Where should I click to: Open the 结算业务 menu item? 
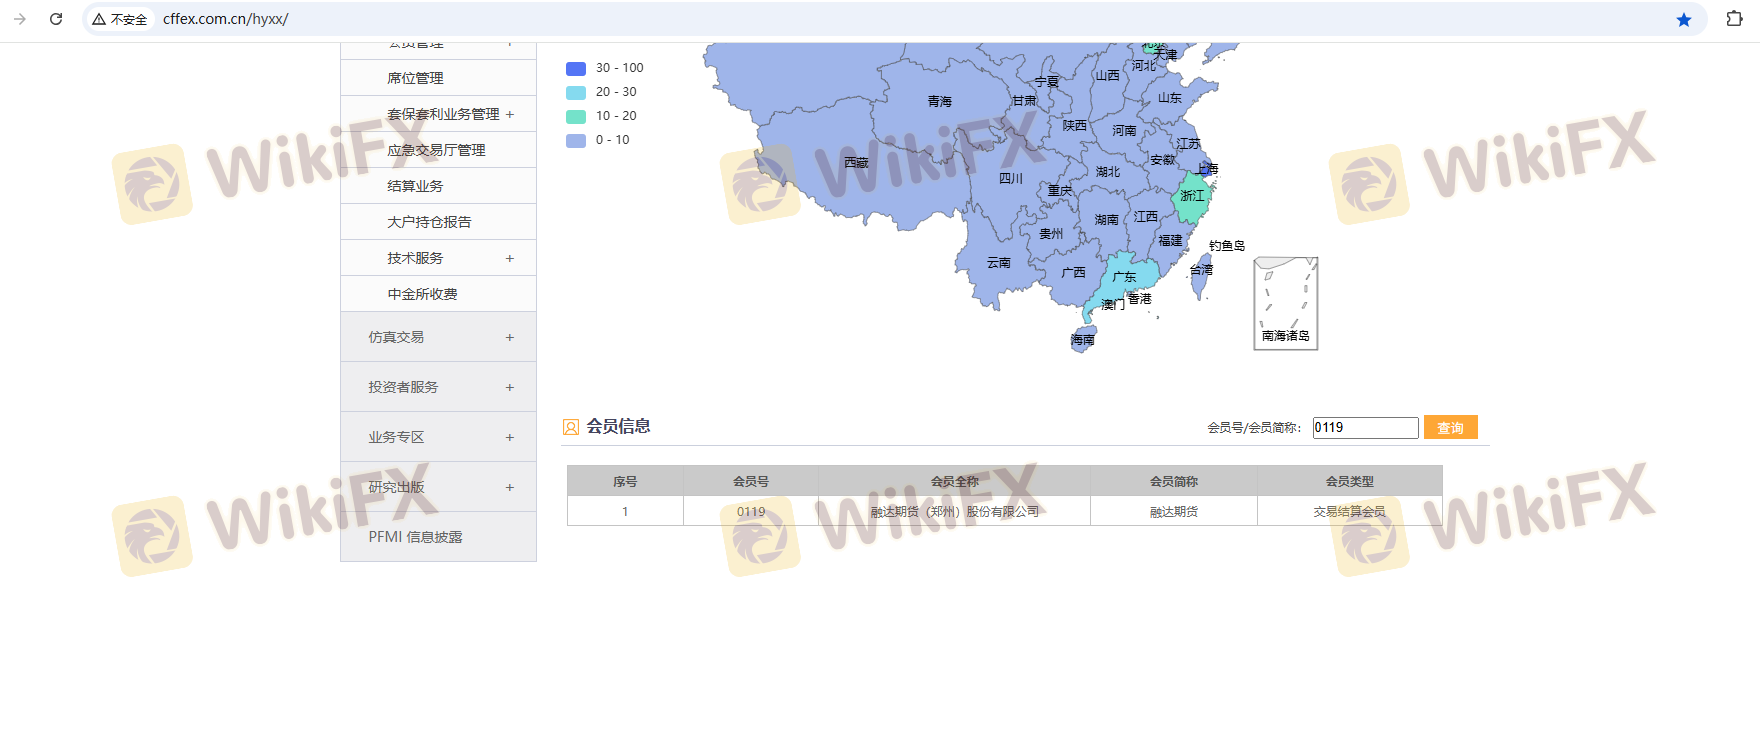(x=415, y=186)
